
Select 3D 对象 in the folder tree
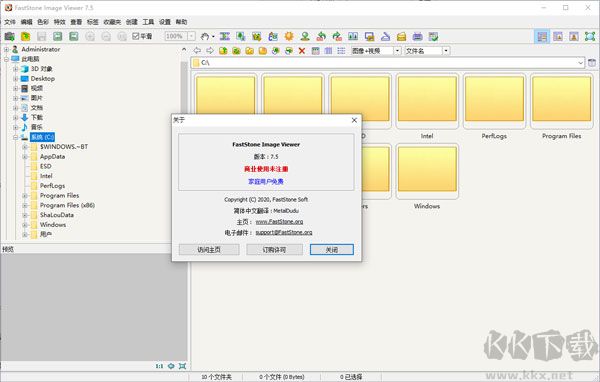[x=41, y=69]
